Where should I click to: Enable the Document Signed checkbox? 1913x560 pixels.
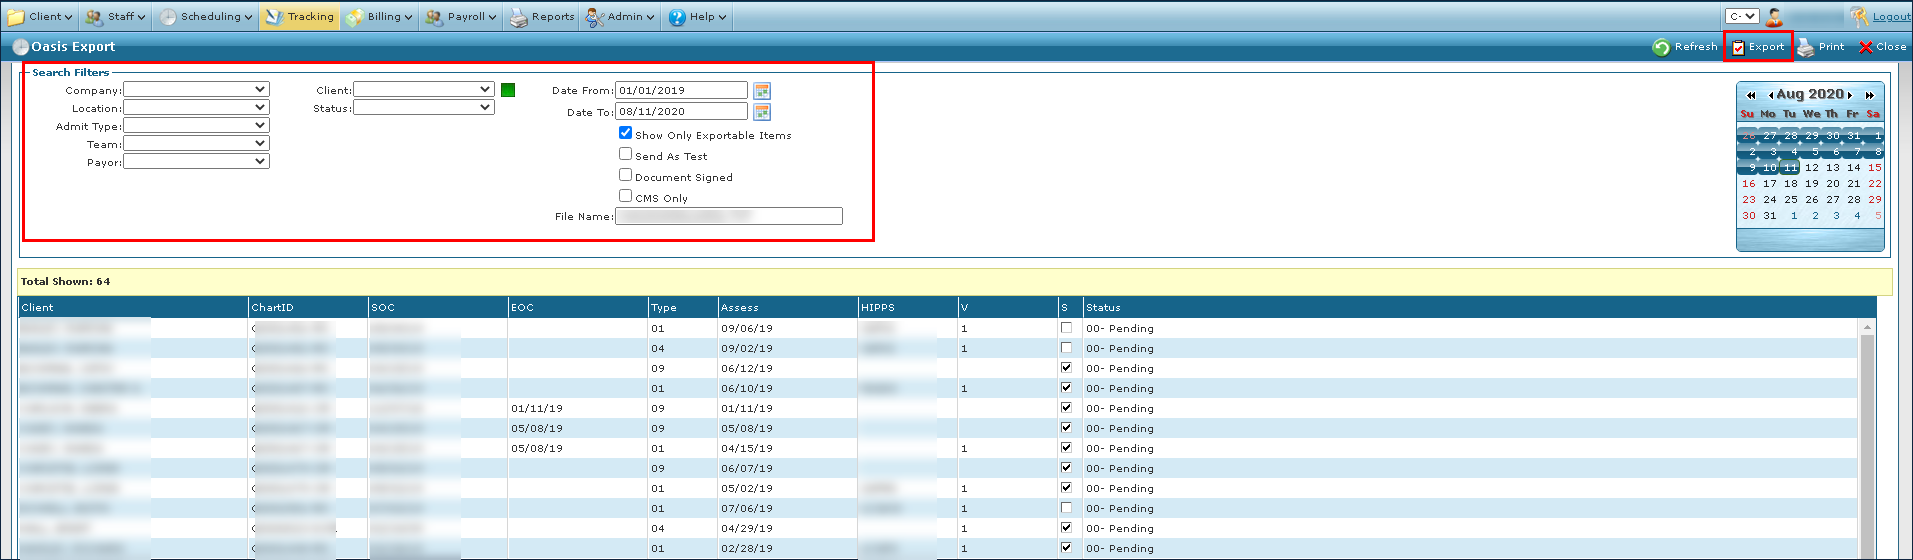[x=625, y=175]
